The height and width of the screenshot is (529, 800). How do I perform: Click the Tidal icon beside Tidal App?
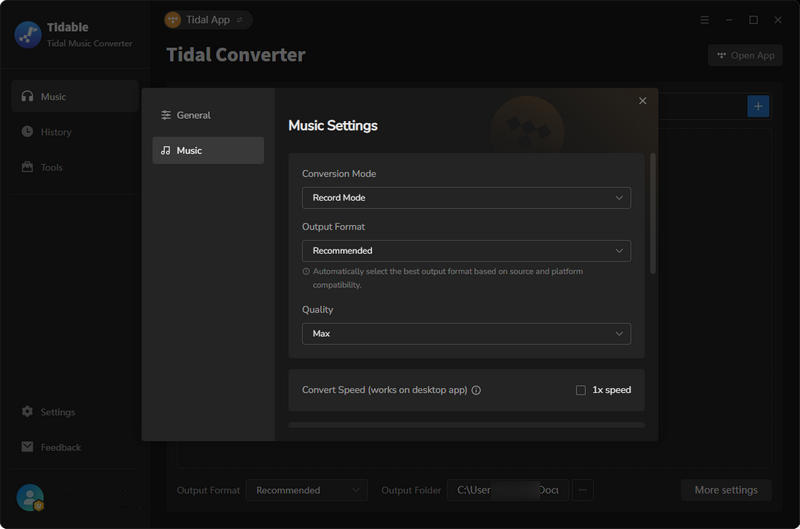tap(173, 20)
